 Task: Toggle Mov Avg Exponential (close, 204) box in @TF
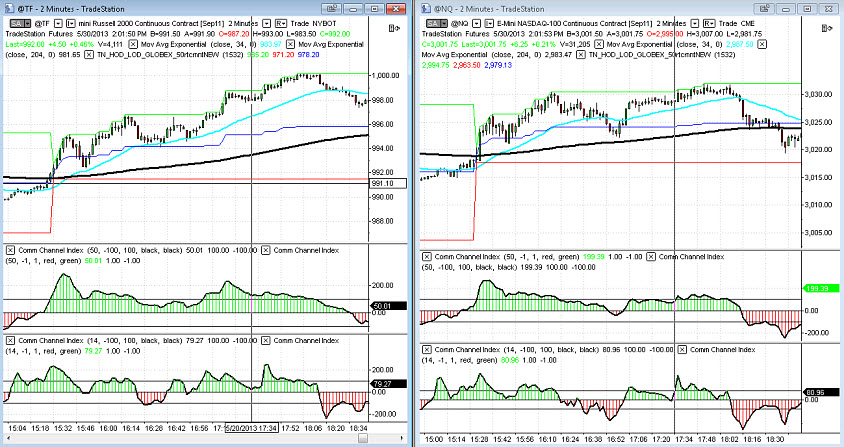(290, 44)
